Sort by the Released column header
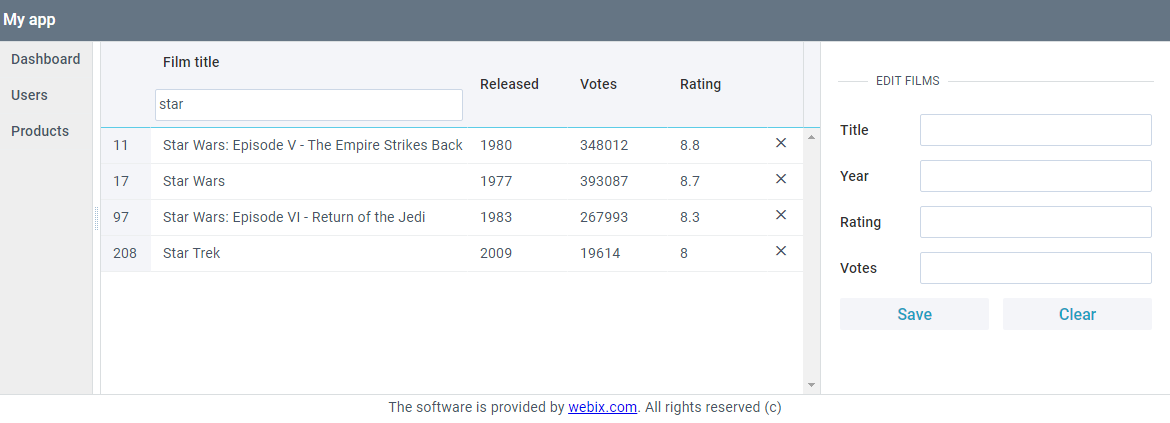The height and width of the screenshot is (423, 1170). (509, 84)
